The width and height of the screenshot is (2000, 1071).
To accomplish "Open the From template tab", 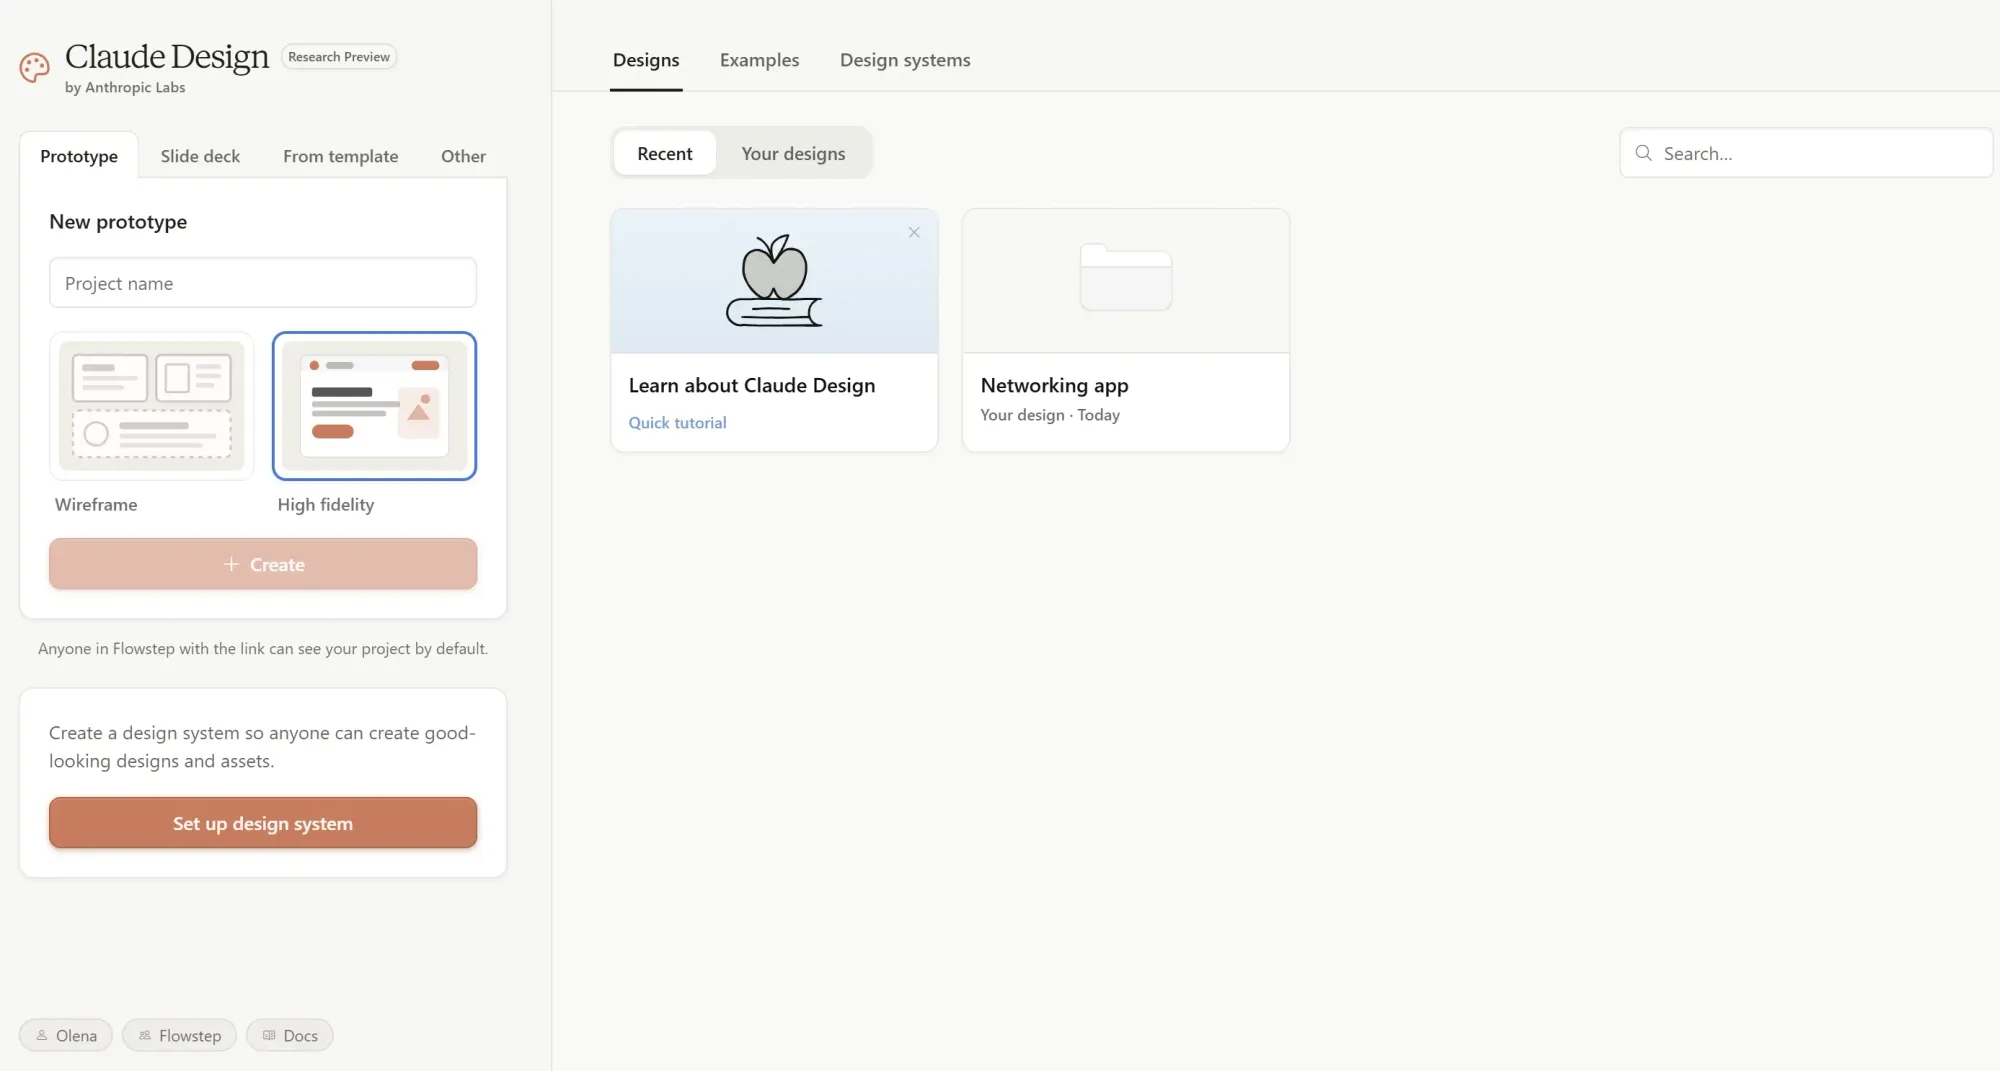I will pos(340,156).
